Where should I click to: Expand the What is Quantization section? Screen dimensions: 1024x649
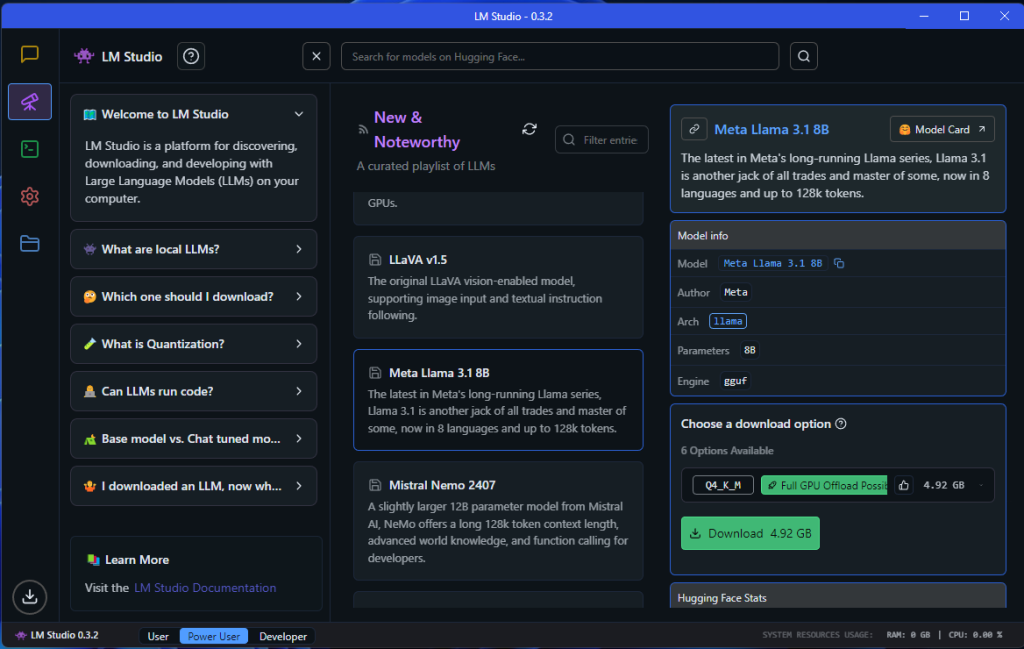click(x=193, y=343)
